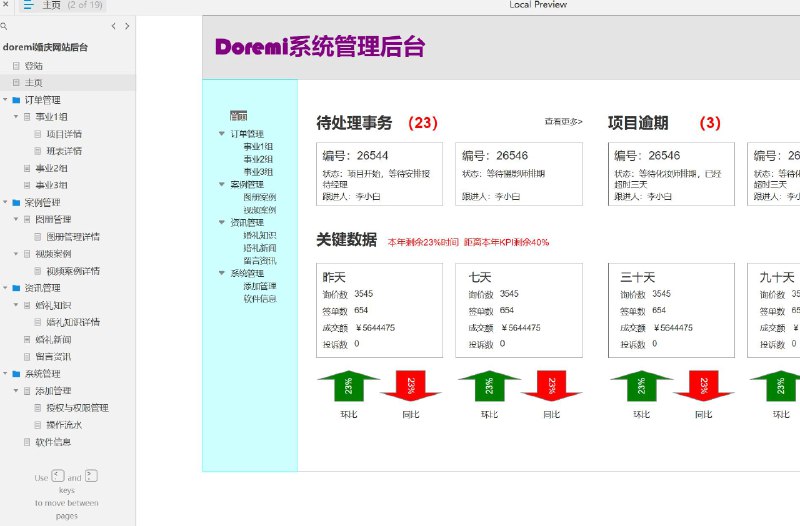The image size is (800, 526).
Task: Collapse 案例管理 in the cyan preview menu
Action: tap(221, 184)
